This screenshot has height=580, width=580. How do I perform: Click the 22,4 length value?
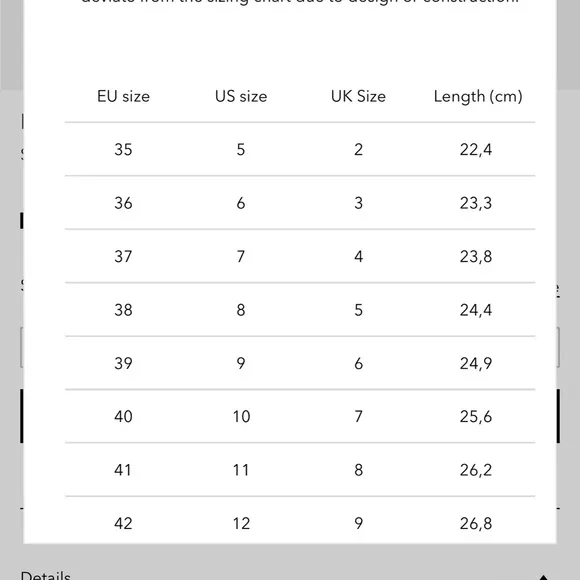[x=476, y=150]
